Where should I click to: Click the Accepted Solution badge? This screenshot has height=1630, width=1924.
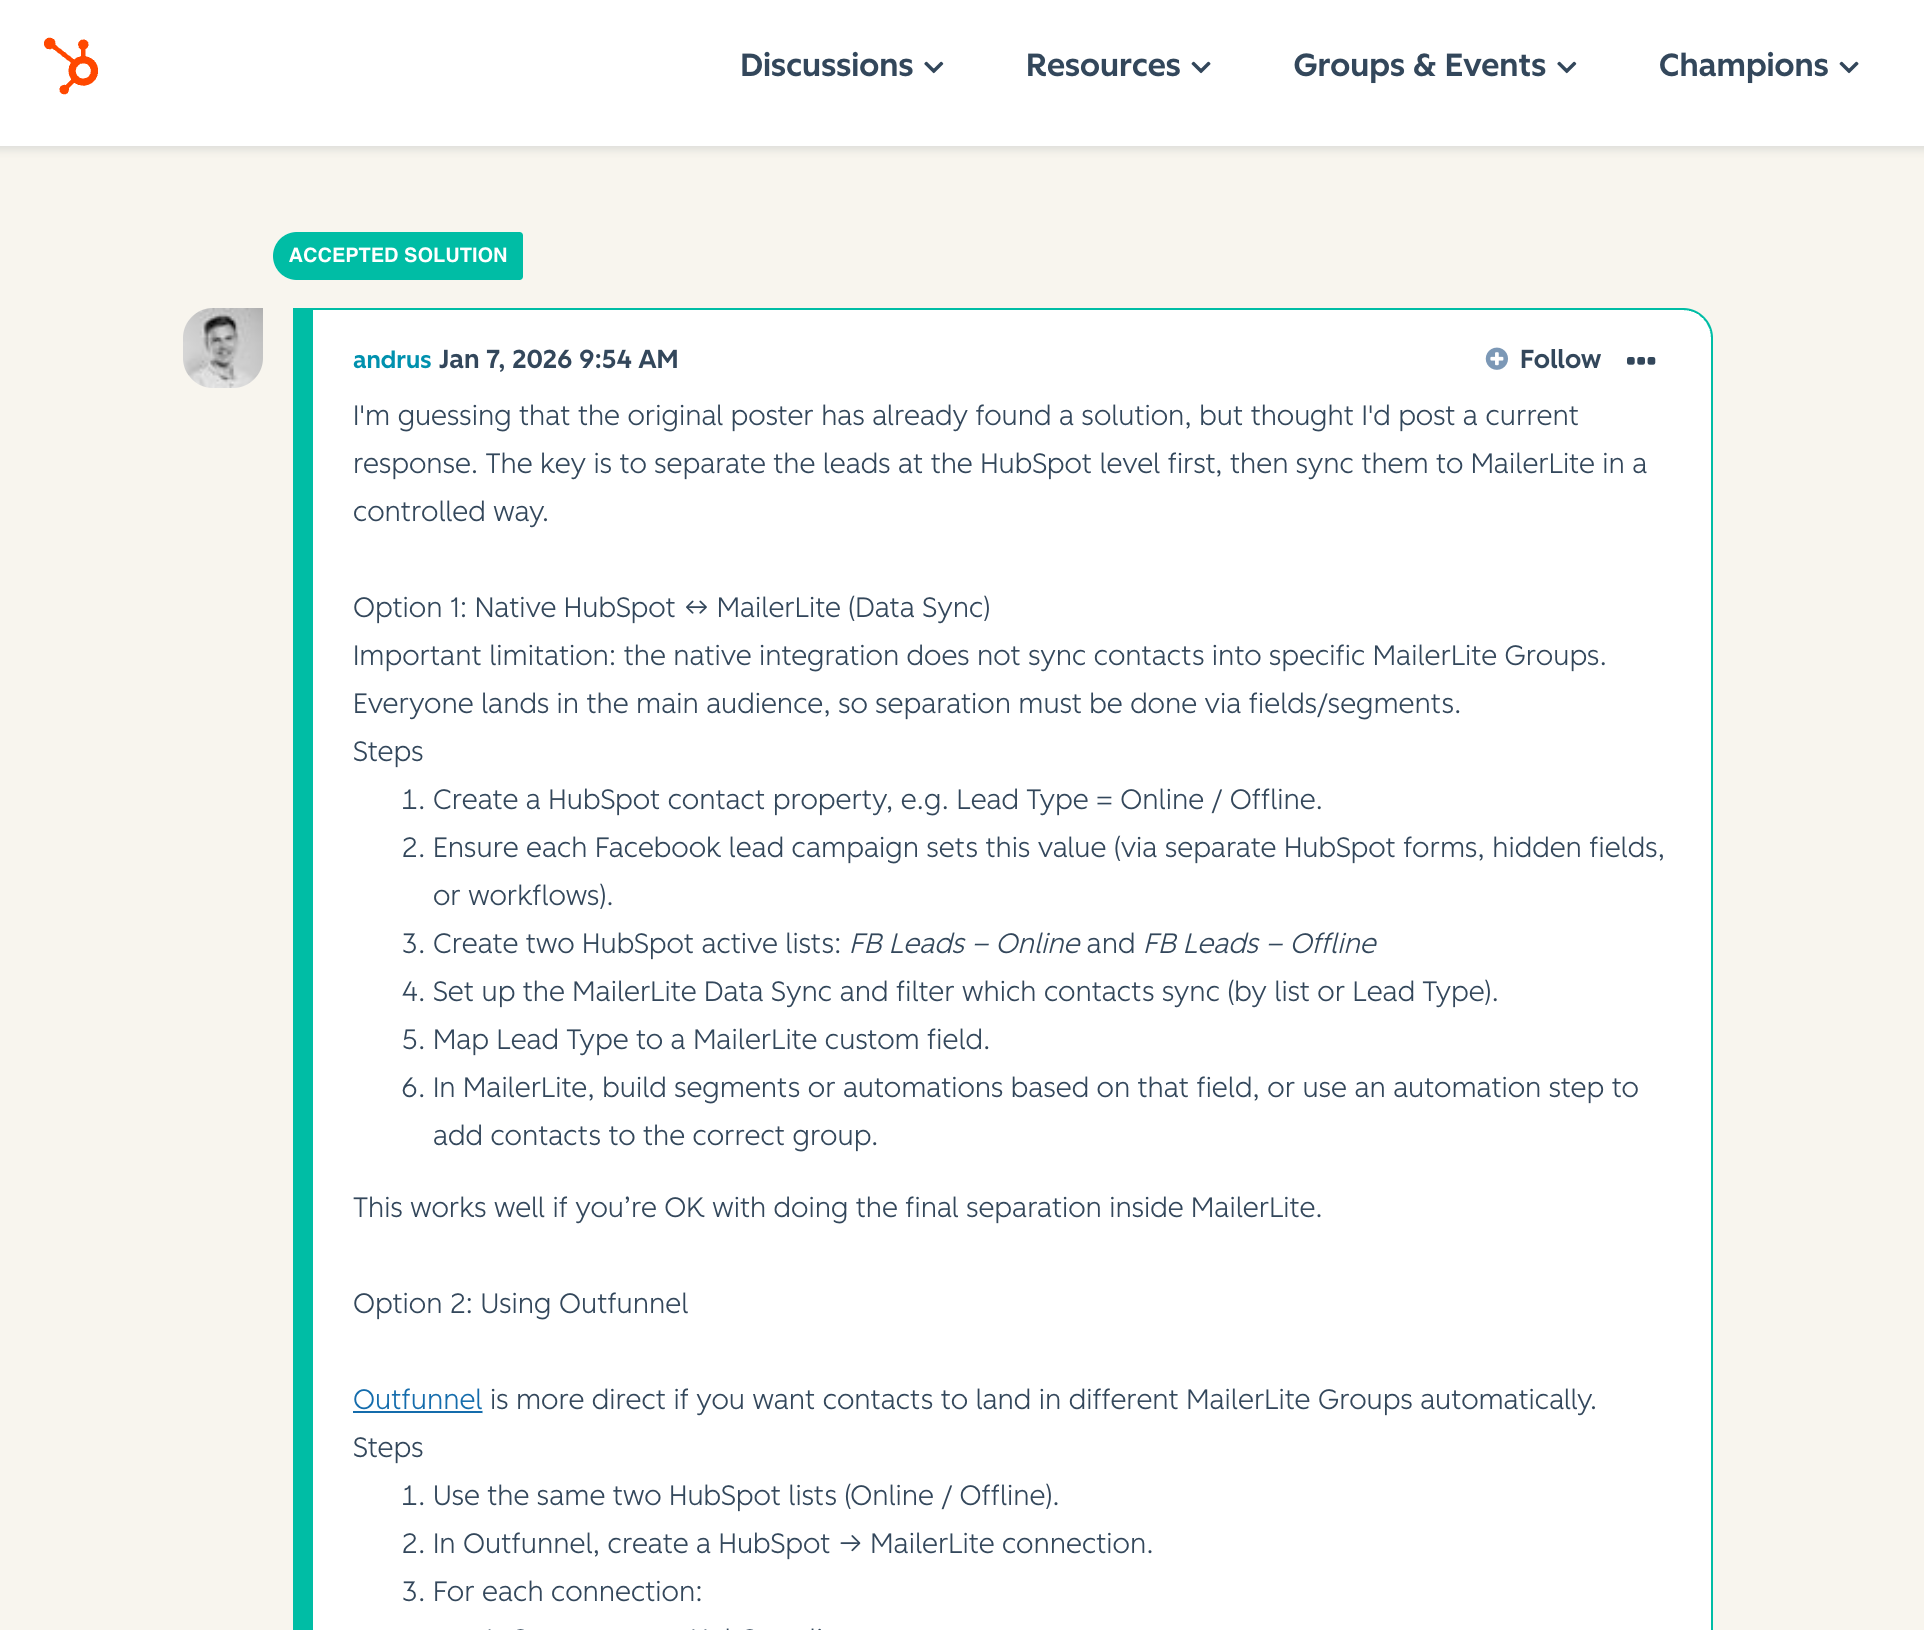(x=398, y=255)
